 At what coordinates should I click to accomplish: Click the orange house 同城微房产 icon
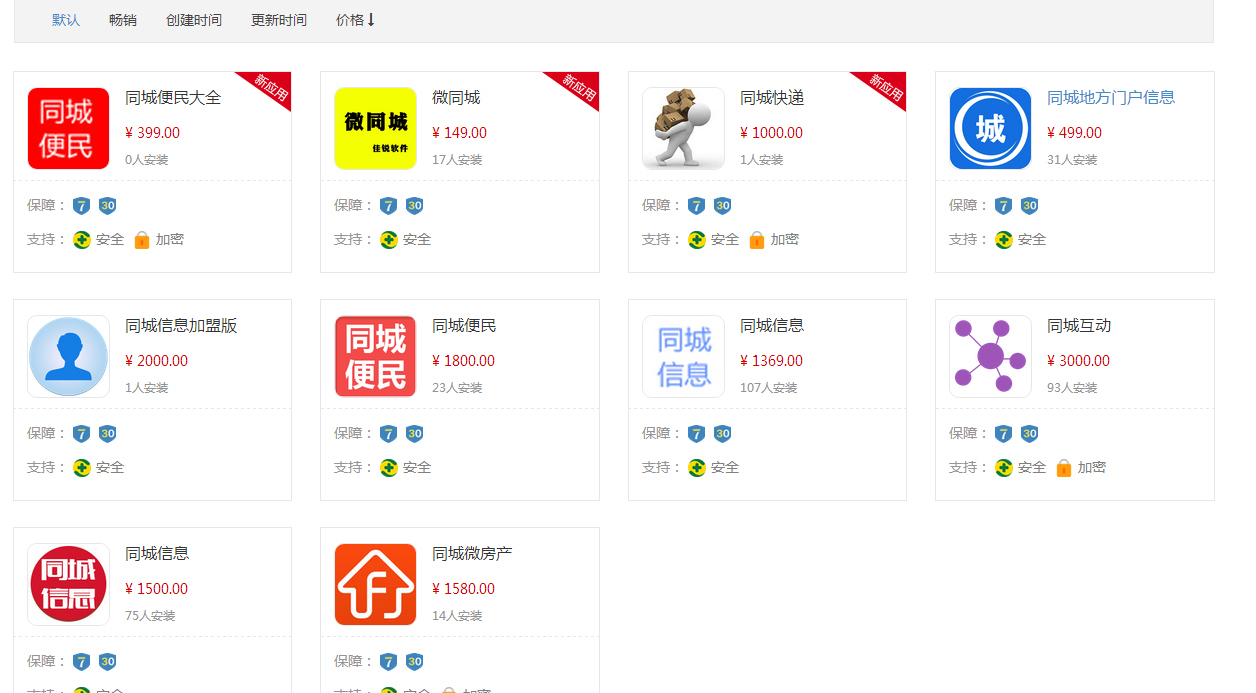pos(375,585)
